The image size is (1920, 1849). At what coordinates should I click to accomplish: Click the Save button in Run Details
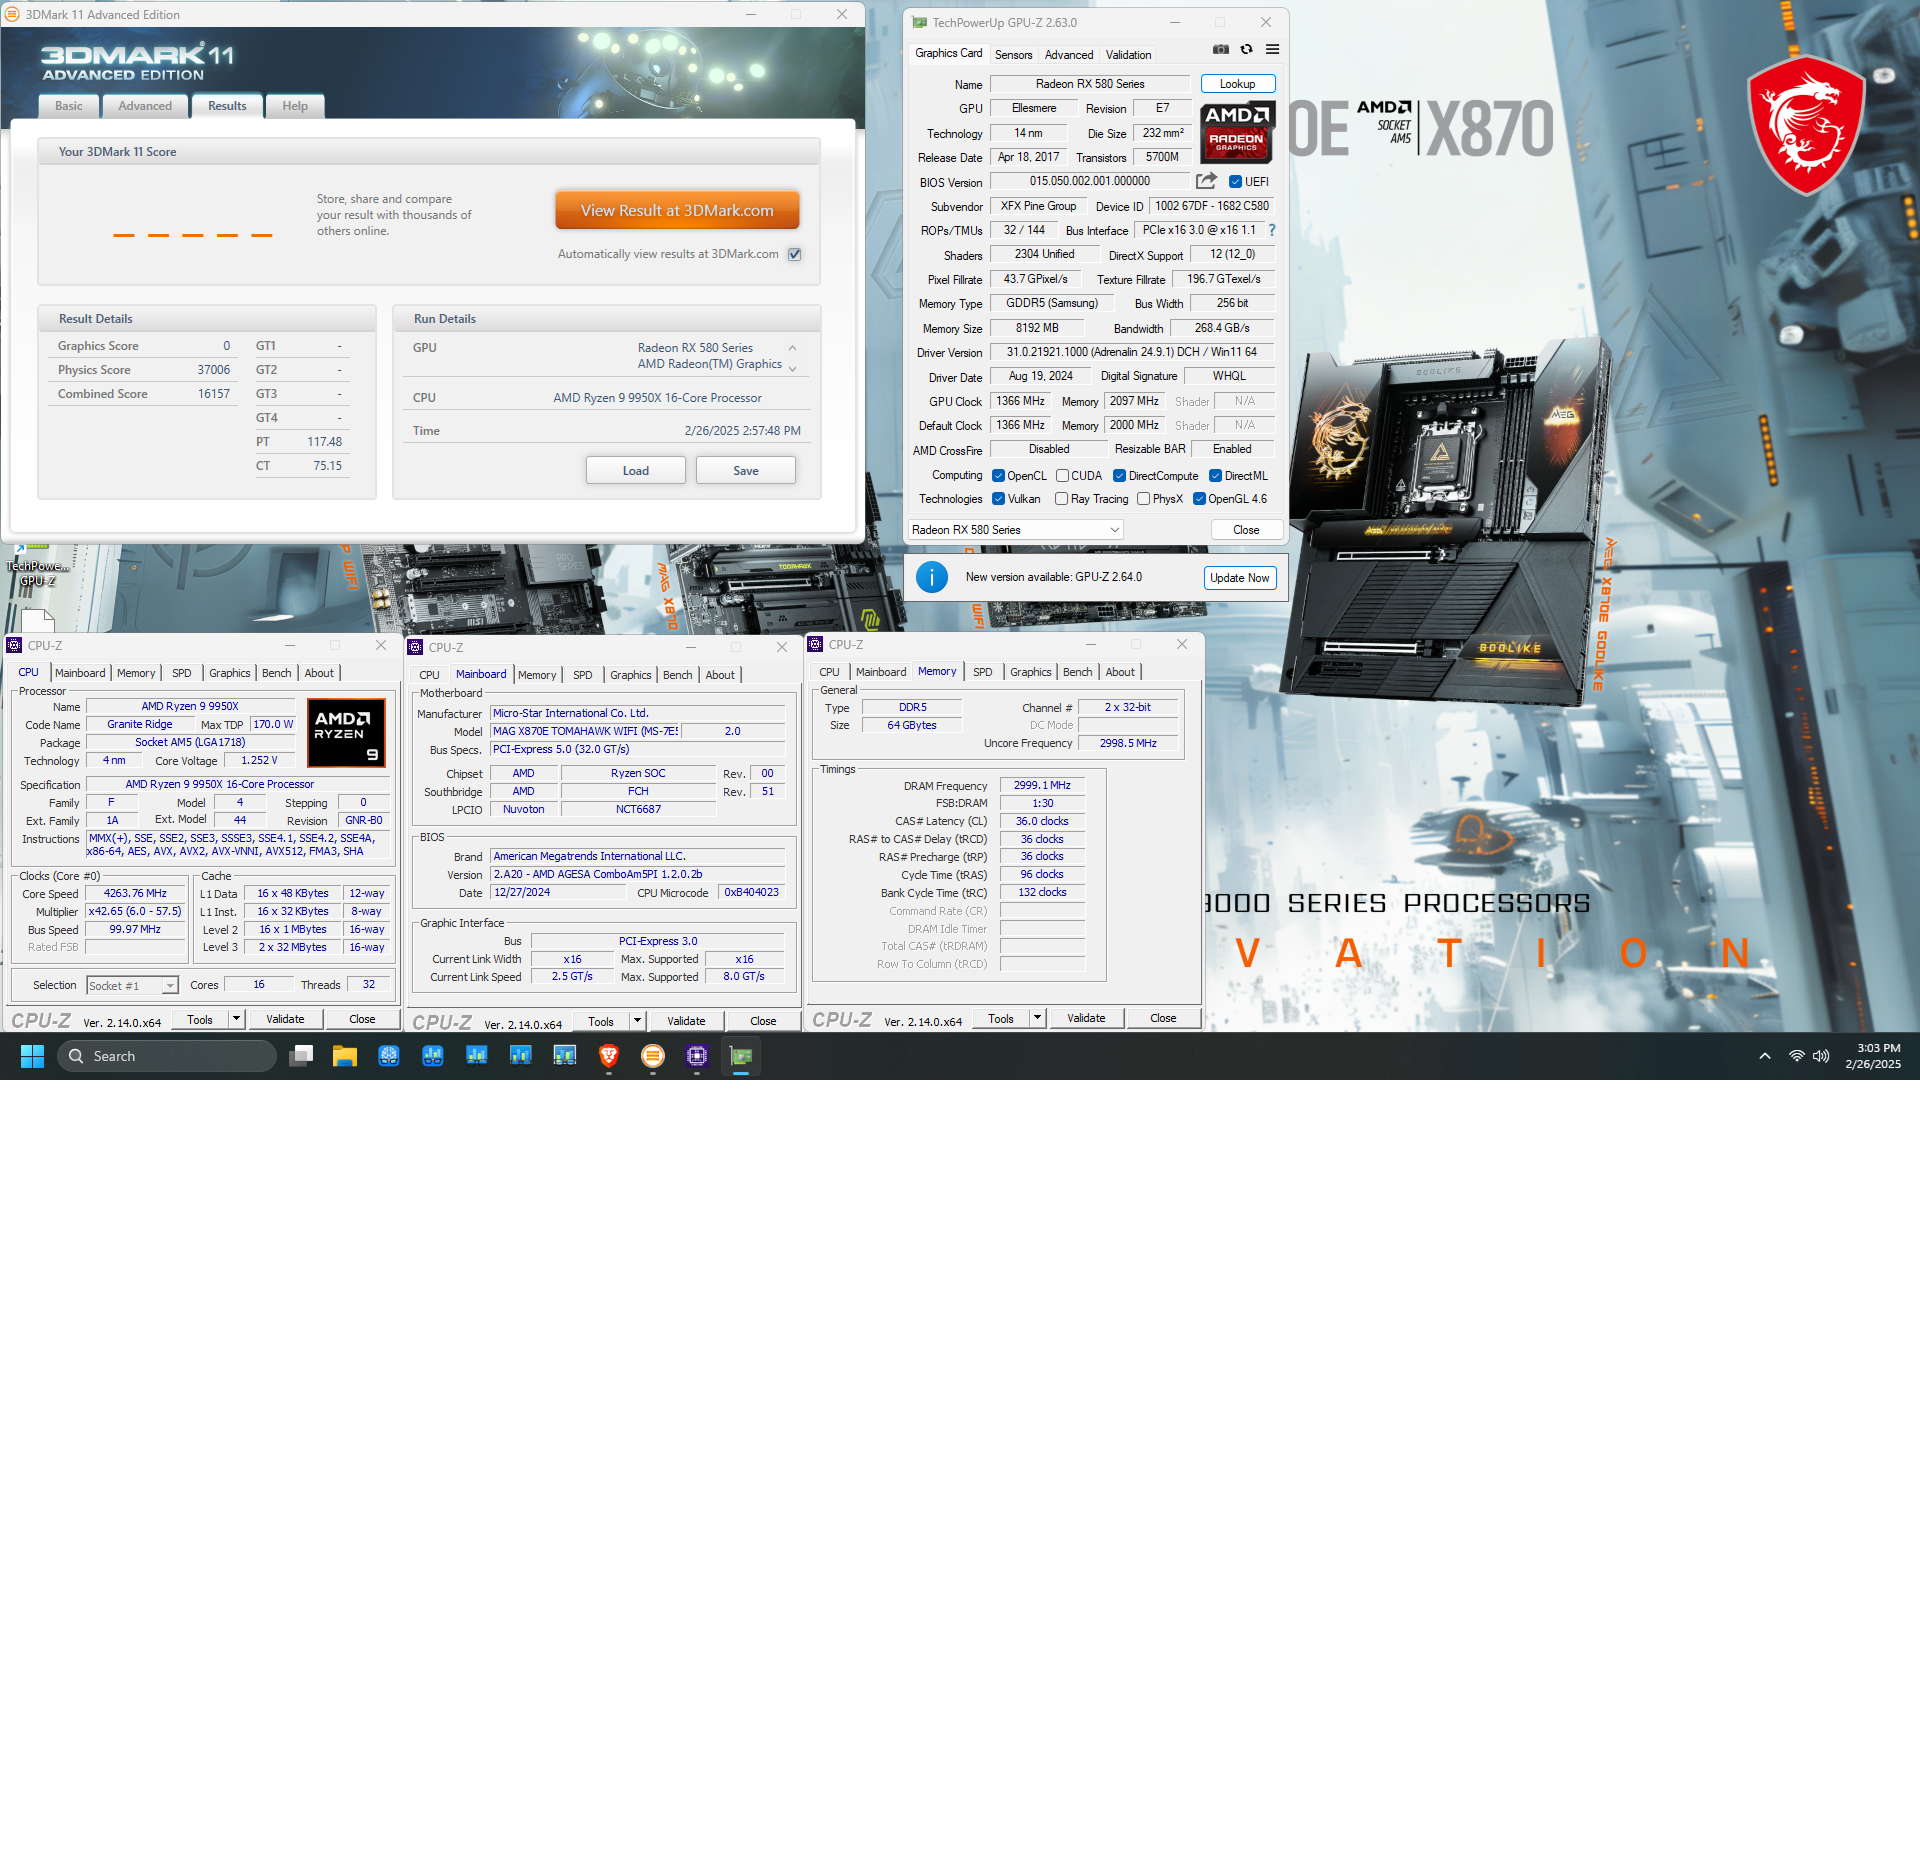pyautogui.click(x=746, y=471)
